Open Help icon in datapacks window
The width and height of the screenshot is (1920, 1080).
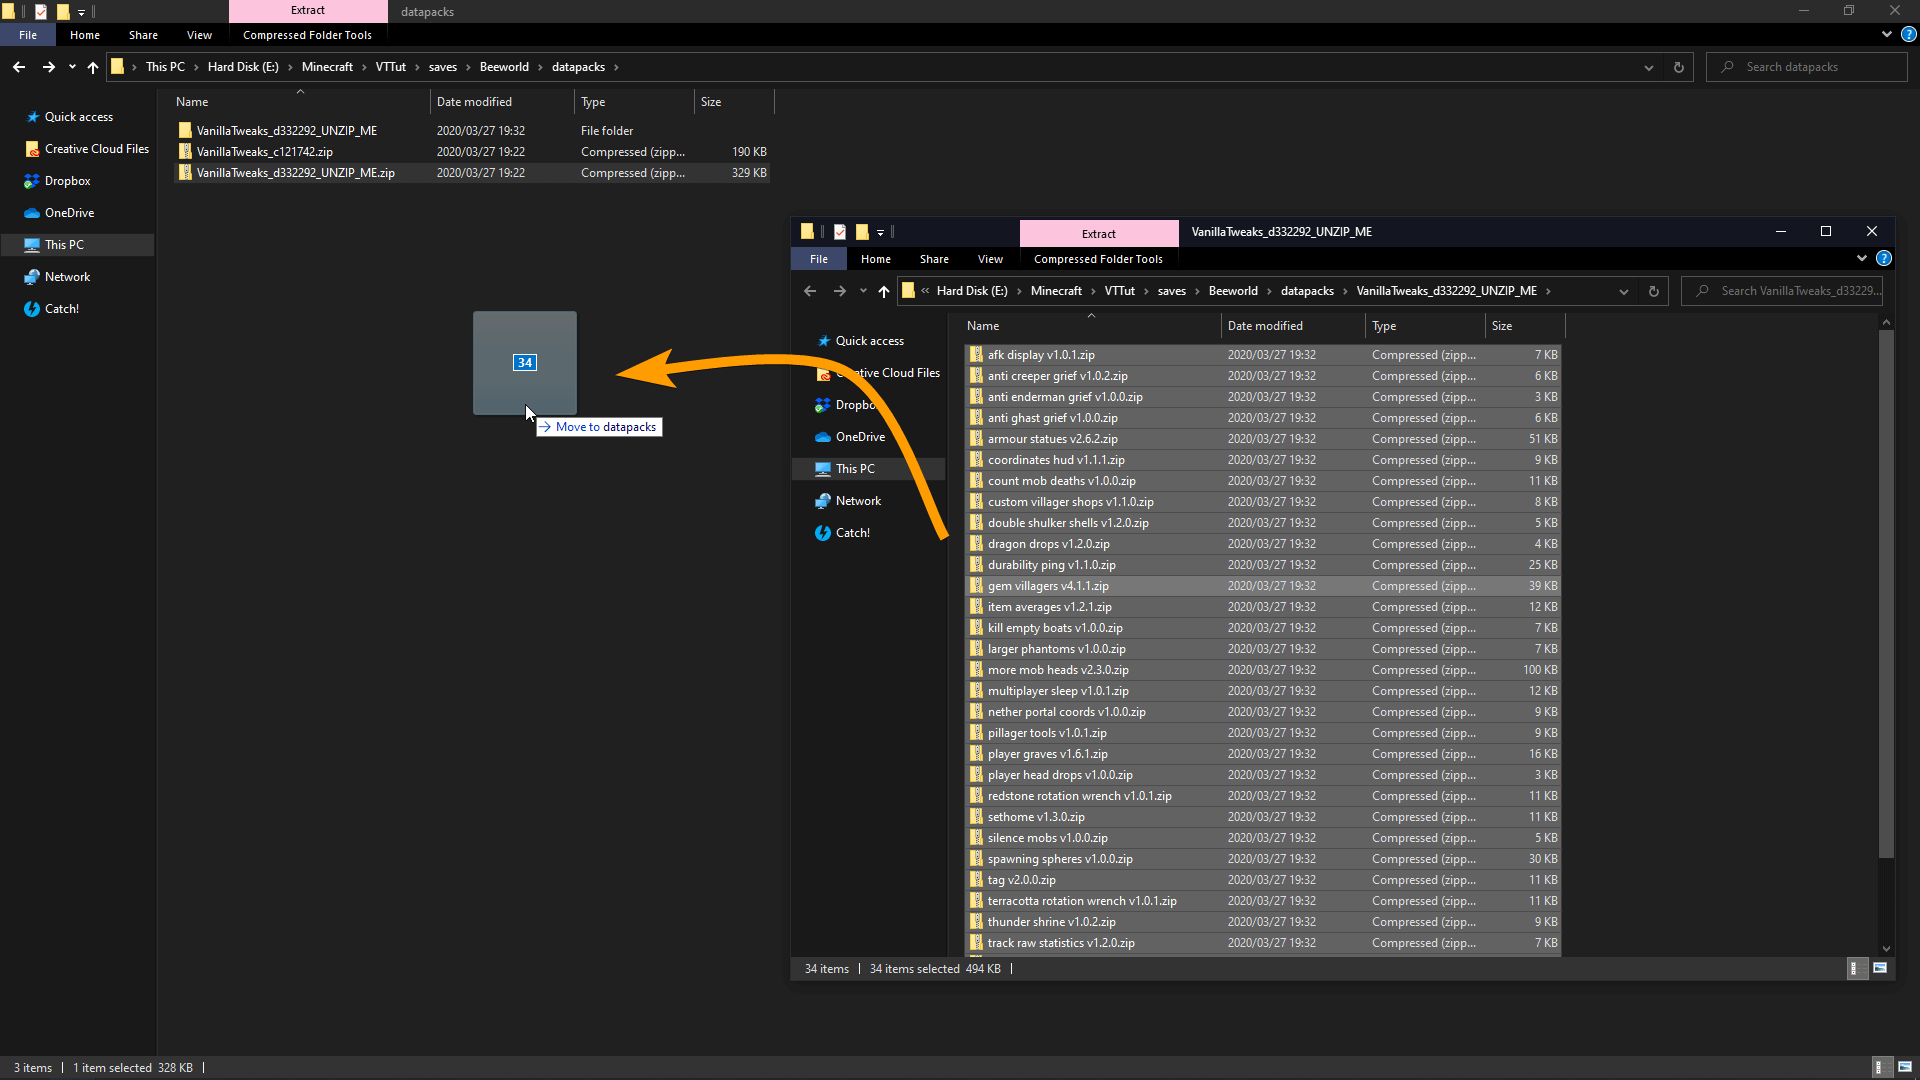(x=1908, y=34)
